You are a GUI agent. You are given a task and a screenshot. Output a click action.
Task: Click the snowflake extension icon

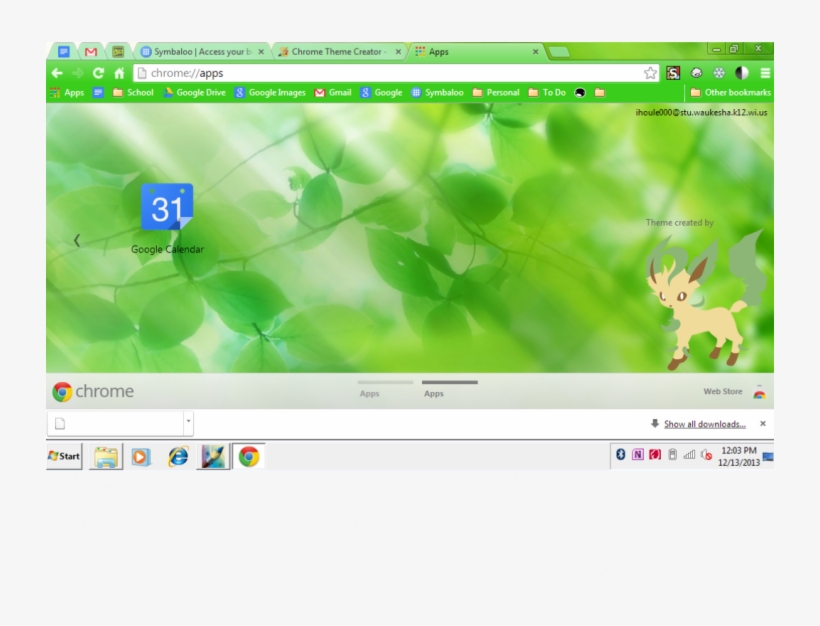[718, 72]
